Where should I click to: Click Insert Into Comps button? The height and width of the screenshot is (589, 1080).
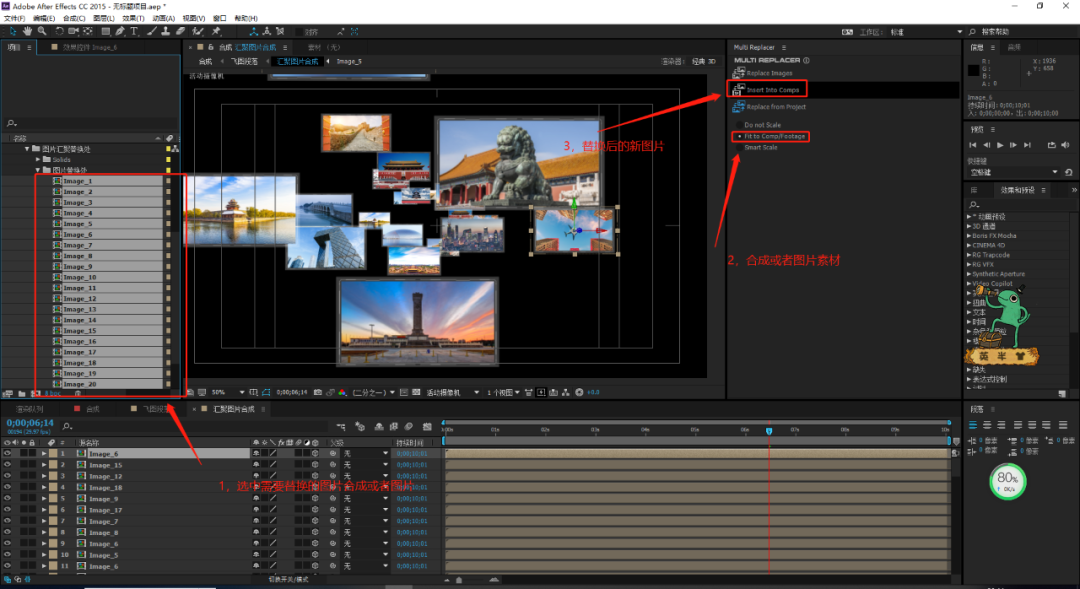[x=773, y=90]
